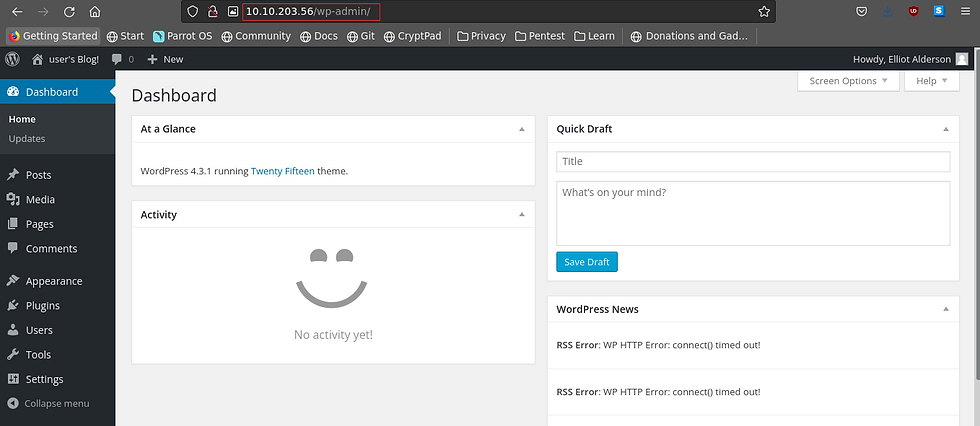Click the Save Draft button
Image resolution: width=980 pixels, height=426 pixels.
587,262
